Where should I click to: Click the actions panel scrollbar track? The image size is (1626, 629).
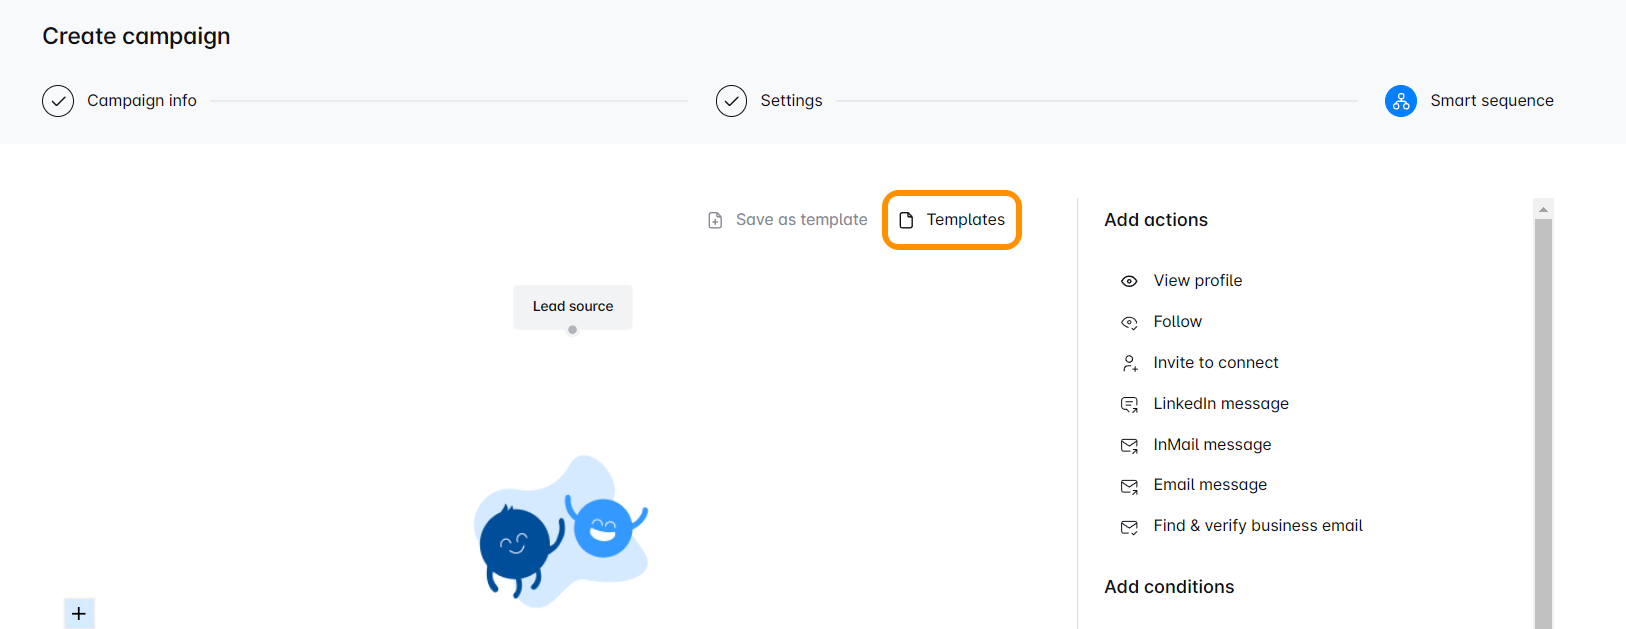click(1543, 420)
